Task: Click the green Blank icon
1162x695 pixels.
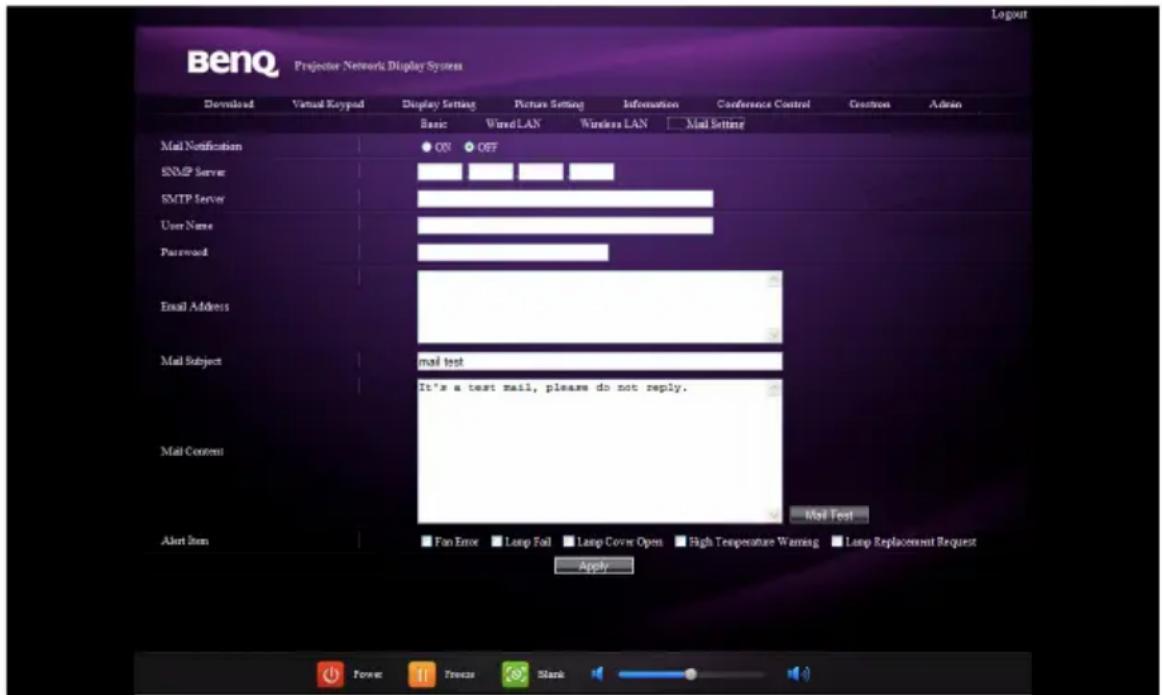Action: point(515,674)
